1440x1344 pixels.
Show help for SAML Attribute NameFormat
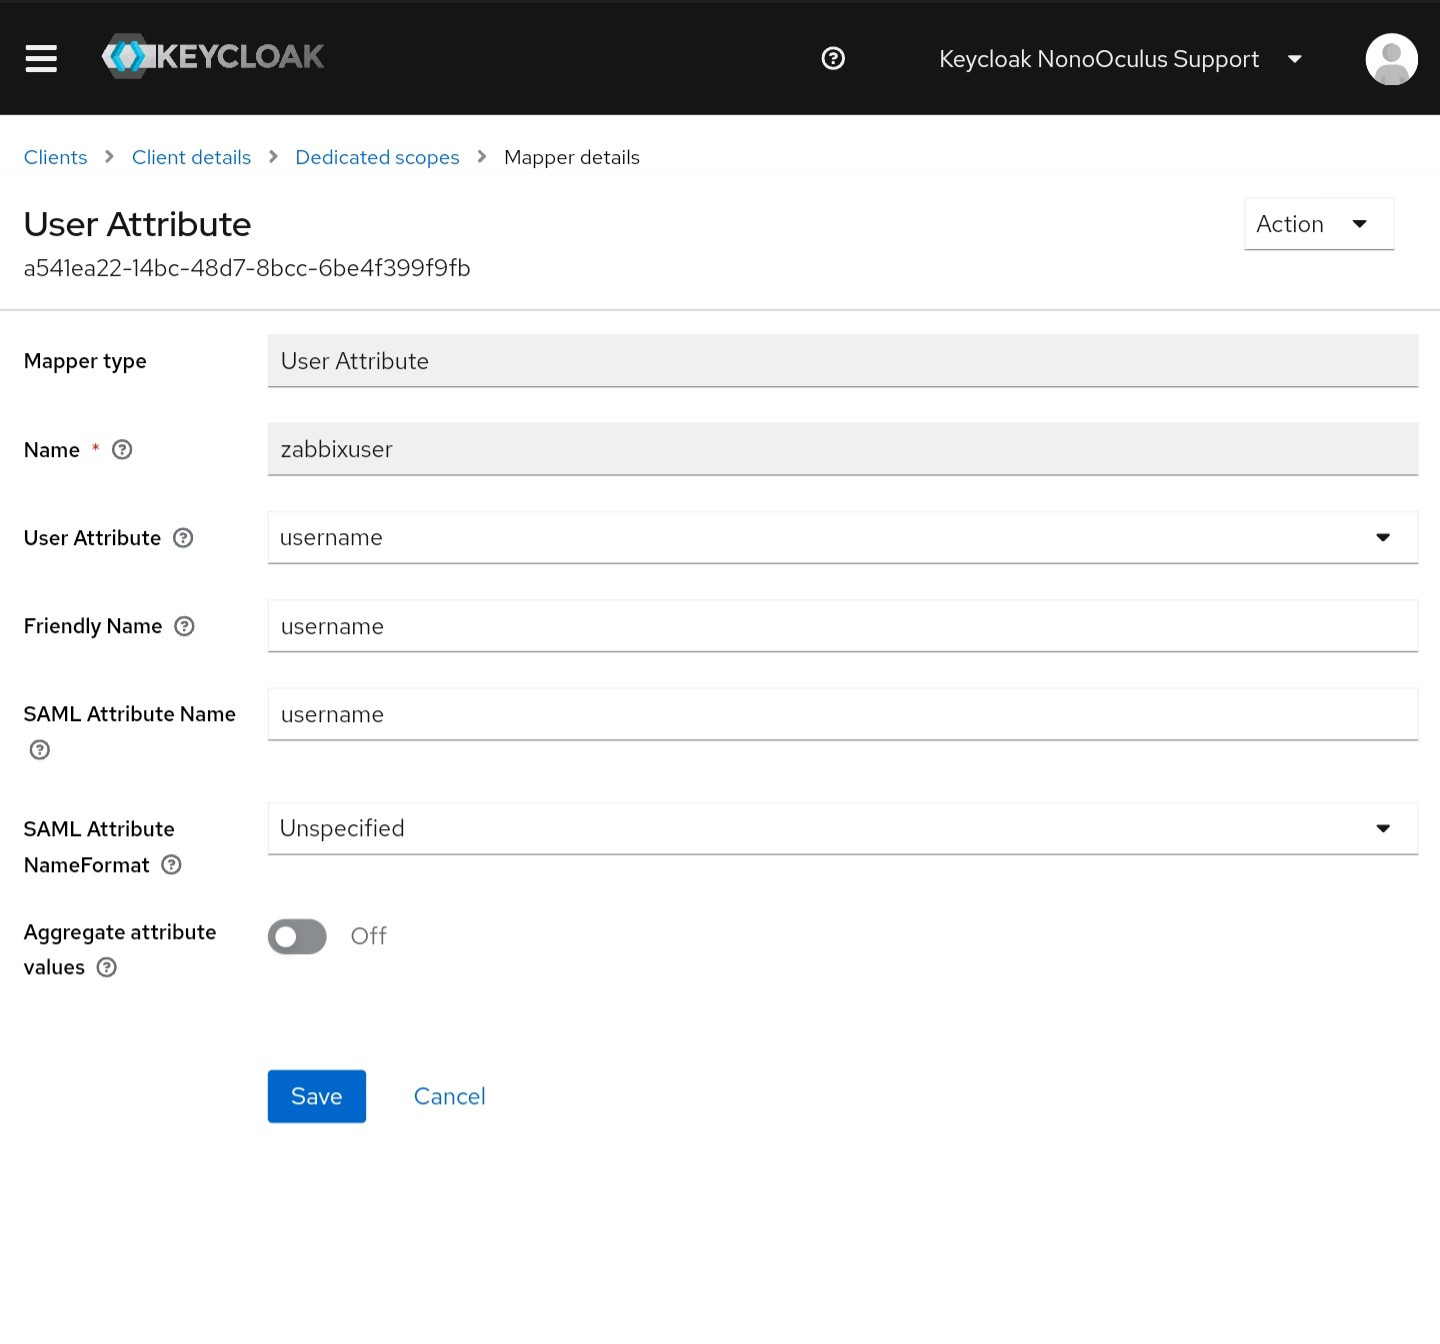172,865
